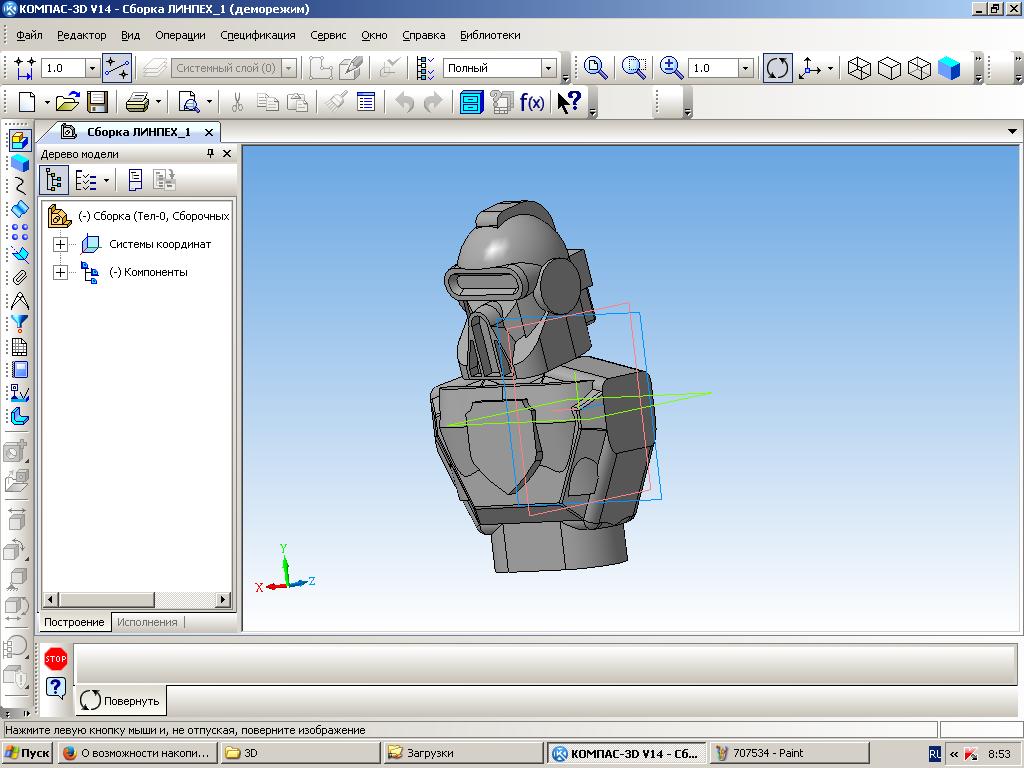Open the Полный display mode dropdown

click(549, 68)
